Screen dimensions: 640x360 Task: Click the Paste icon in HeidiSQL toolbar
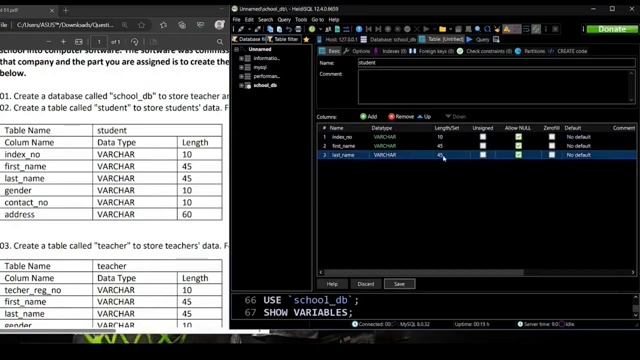[280, 29]
